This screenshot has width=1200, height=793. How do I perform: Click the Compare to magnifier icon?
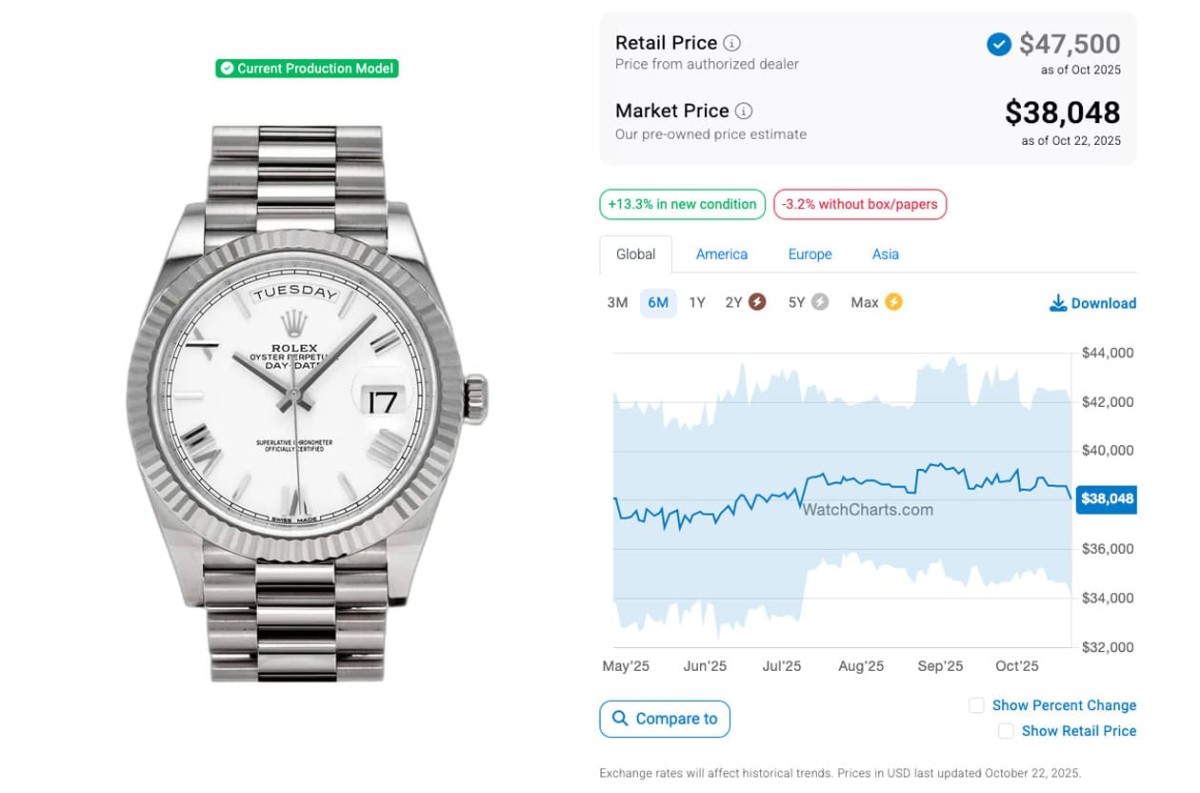tap(620, 718)
